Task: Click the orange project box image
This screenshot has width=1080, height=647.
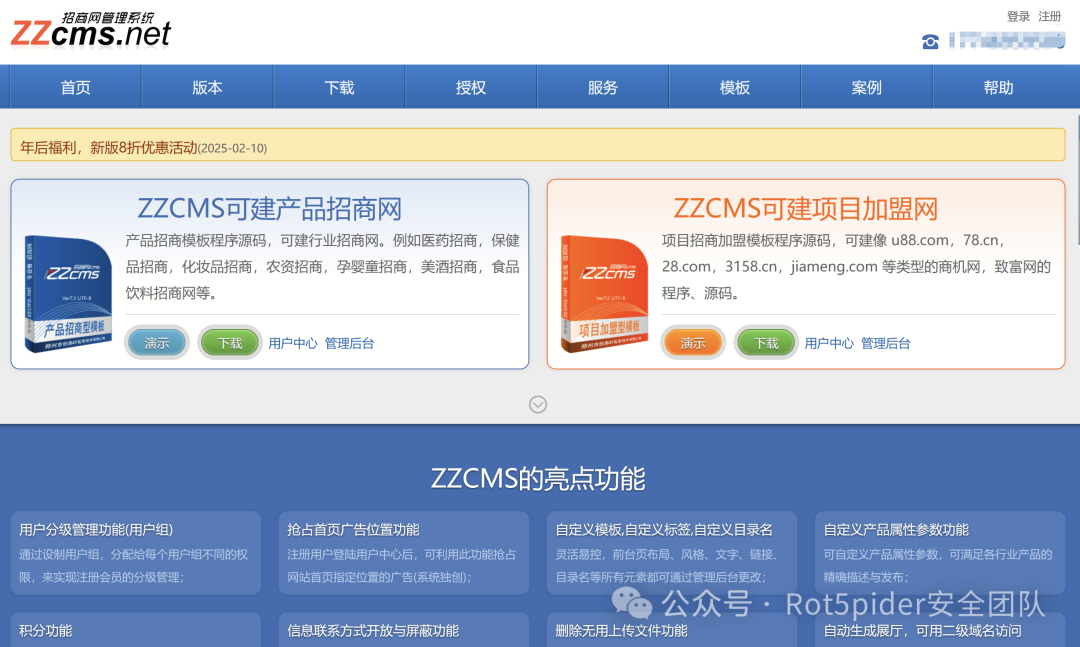Action: click(x=604, y=294)
